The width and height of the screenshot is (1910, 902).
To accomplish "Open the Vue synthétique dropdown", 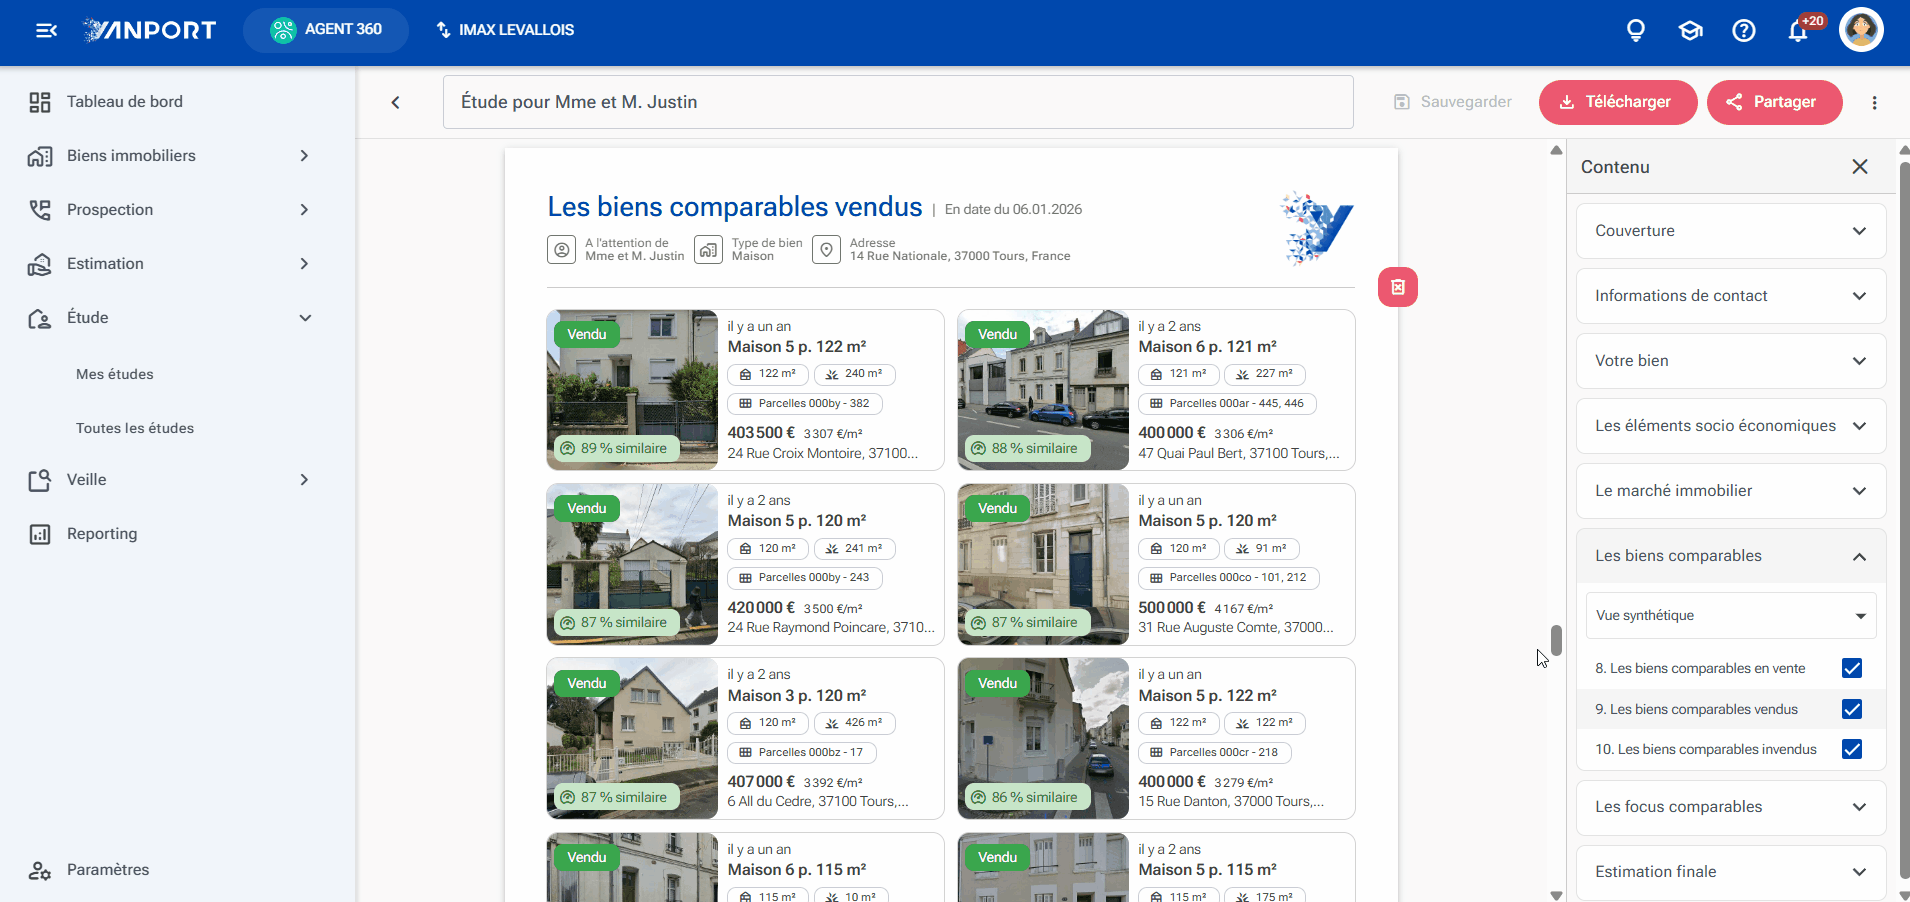I will pos(1731,616).
